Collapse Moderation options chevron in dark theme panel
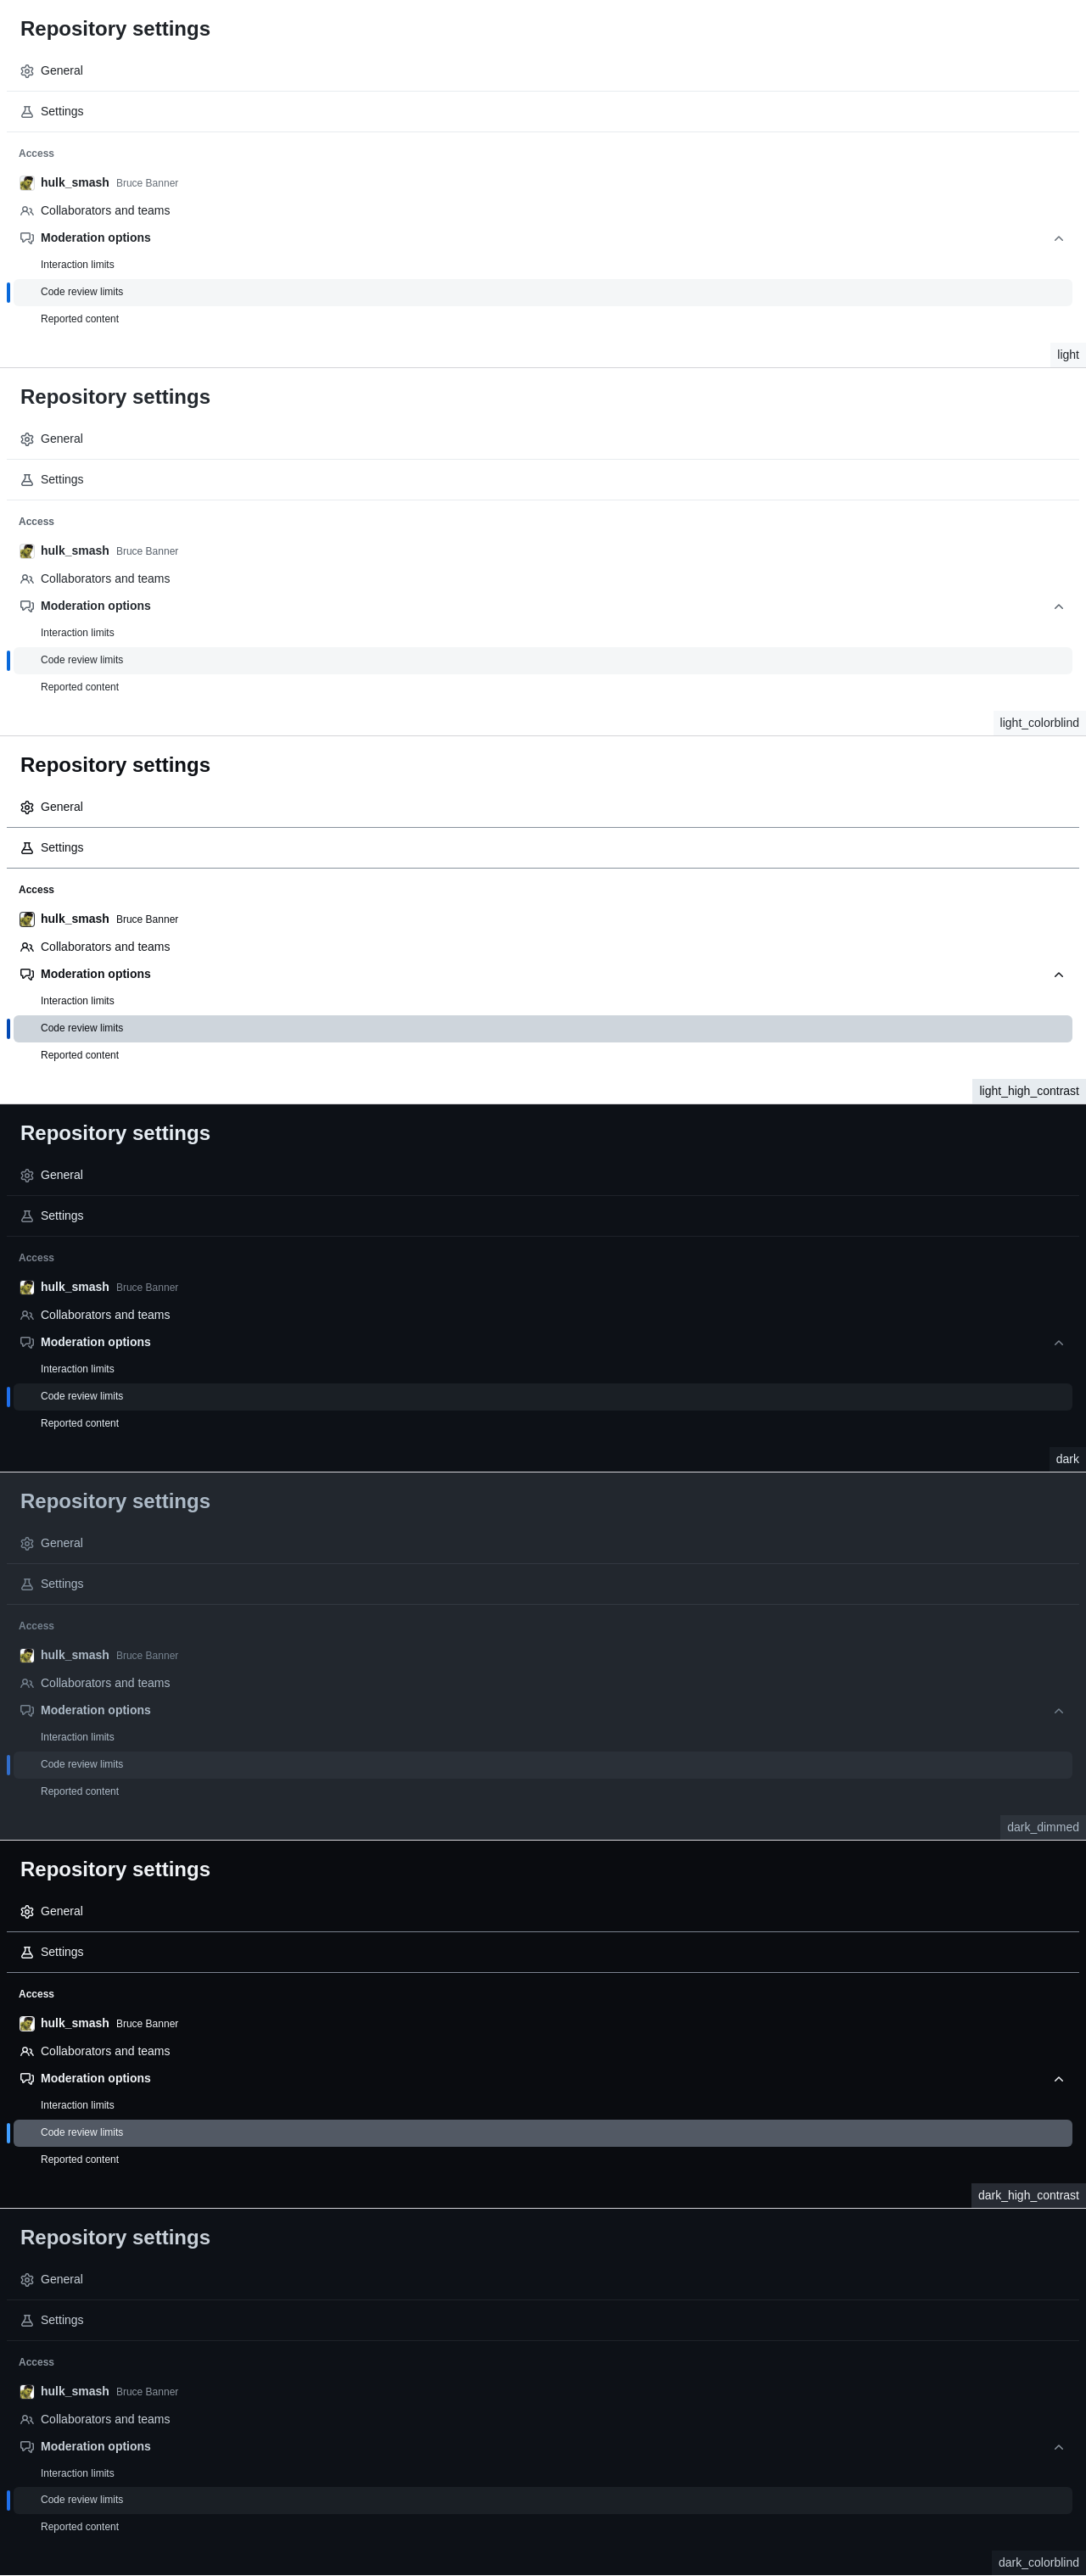The image size is (1086, 2576). pyautogui.click(x=1058, y=1342)
